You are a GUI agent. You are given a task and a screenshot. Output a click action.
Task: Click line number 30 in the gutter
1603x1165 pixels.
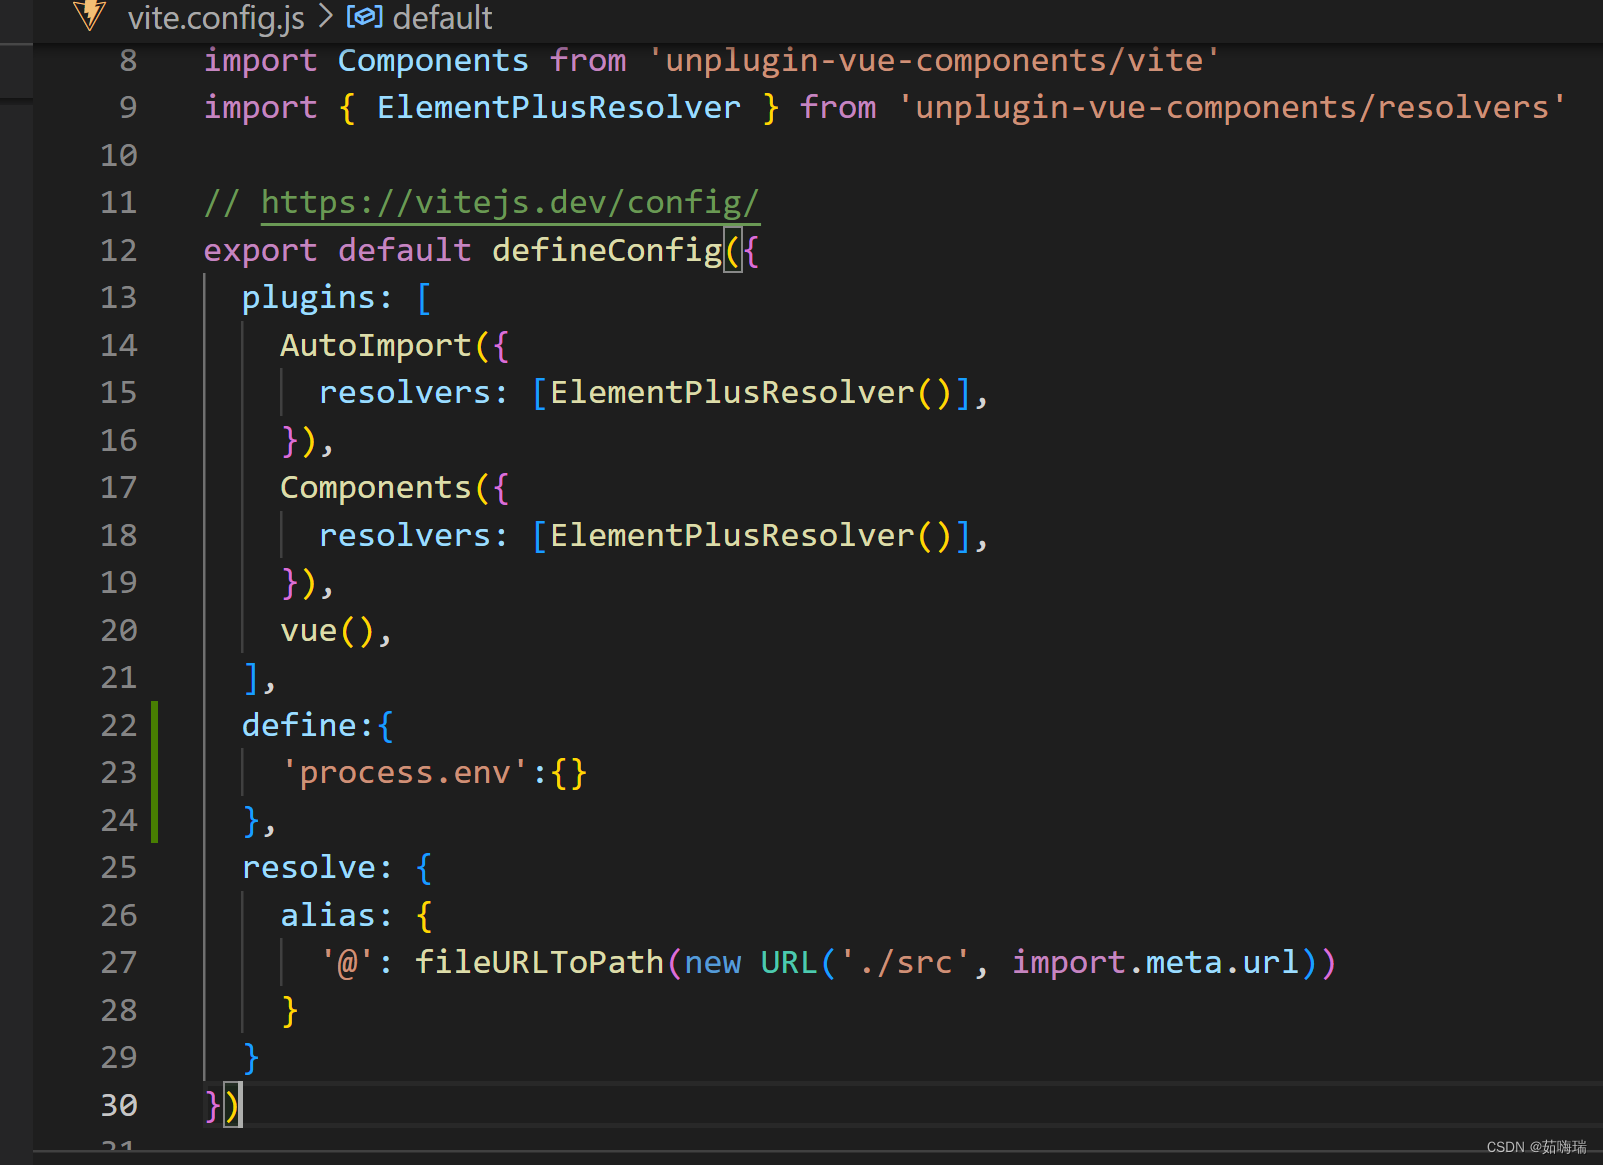[x=118, y=1105]
